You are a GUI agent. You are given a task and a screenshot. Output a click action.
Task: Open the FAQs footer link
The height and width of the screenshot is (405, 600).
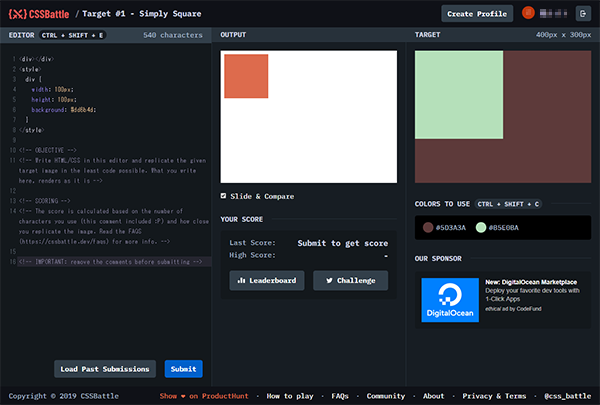coord(340,396)
